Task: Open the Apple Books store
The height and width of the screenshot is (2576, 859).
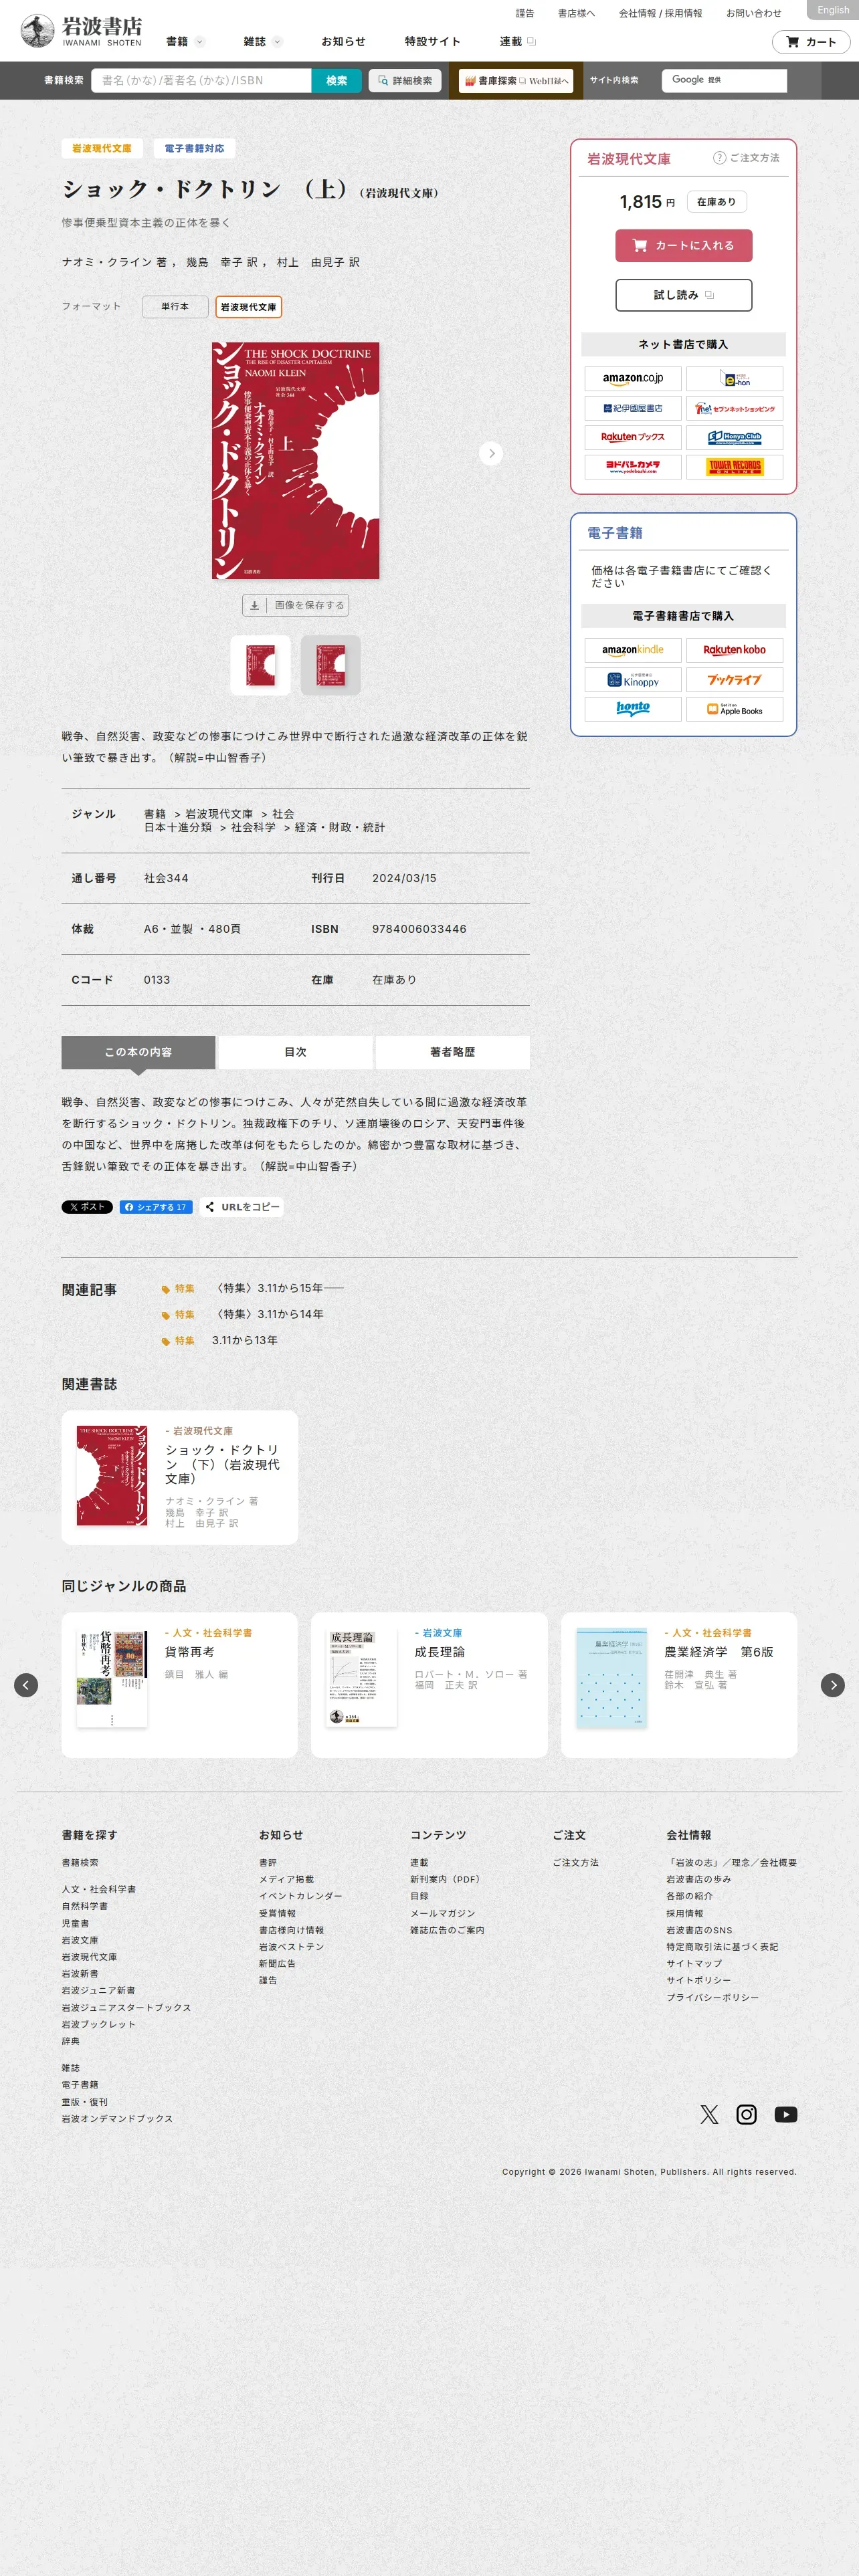Action: (734, 709)
